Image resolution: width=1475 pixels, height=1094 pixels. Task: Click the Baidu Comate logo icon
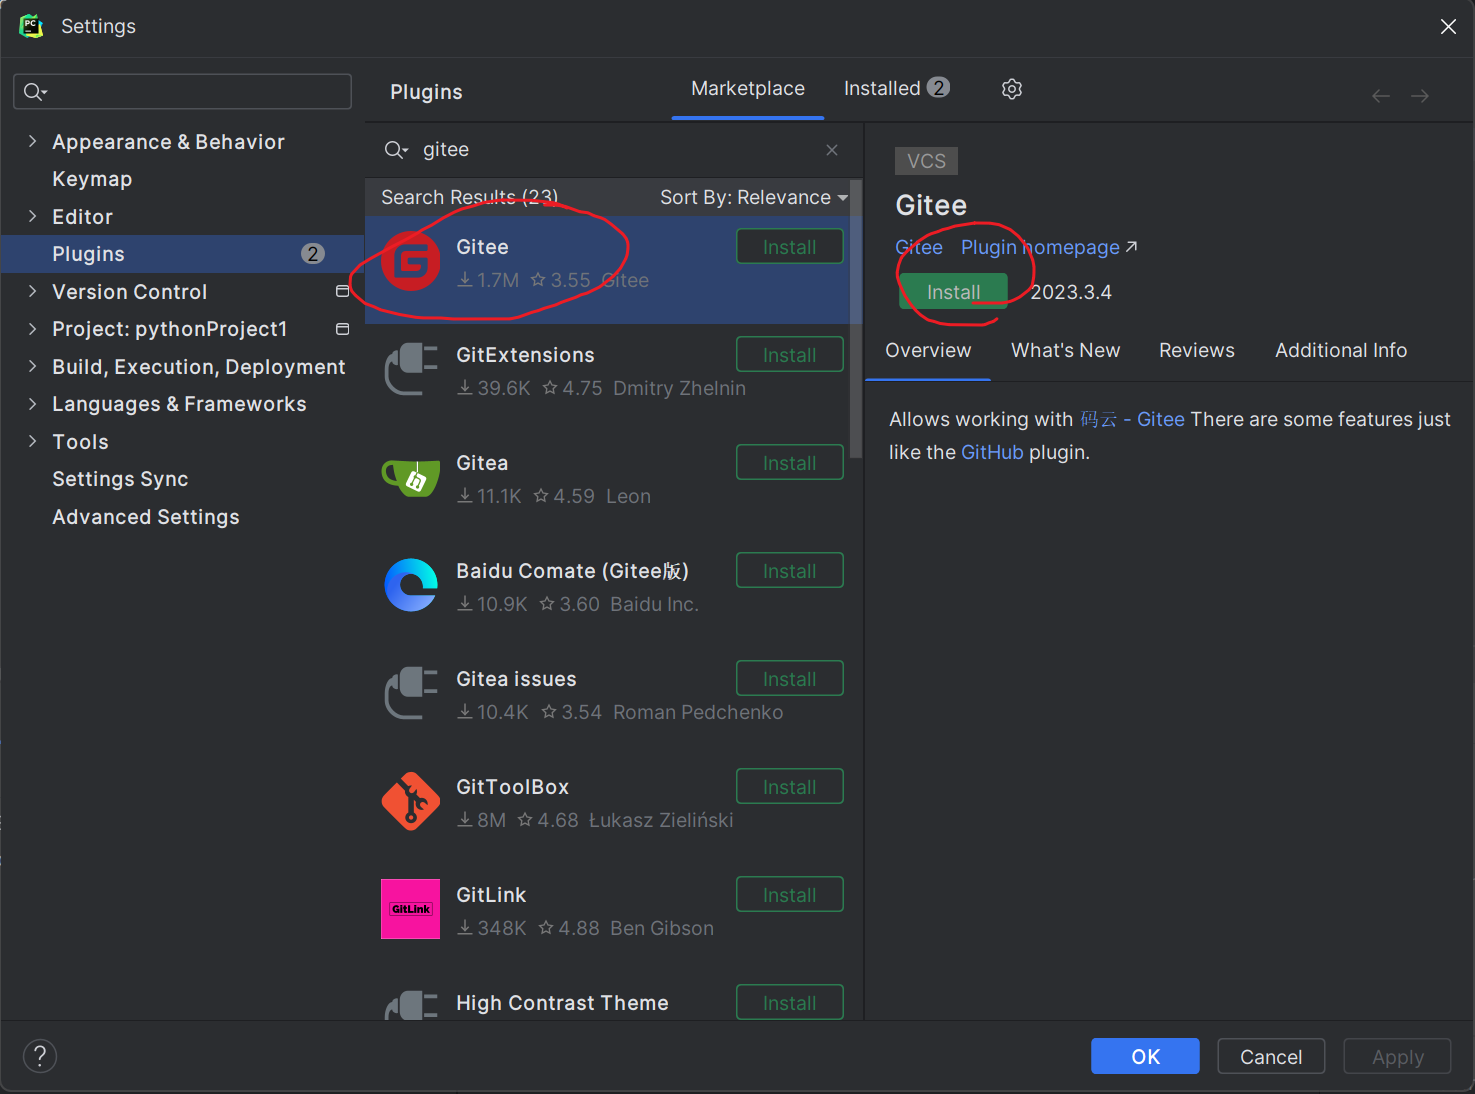[x=411, y=585]
